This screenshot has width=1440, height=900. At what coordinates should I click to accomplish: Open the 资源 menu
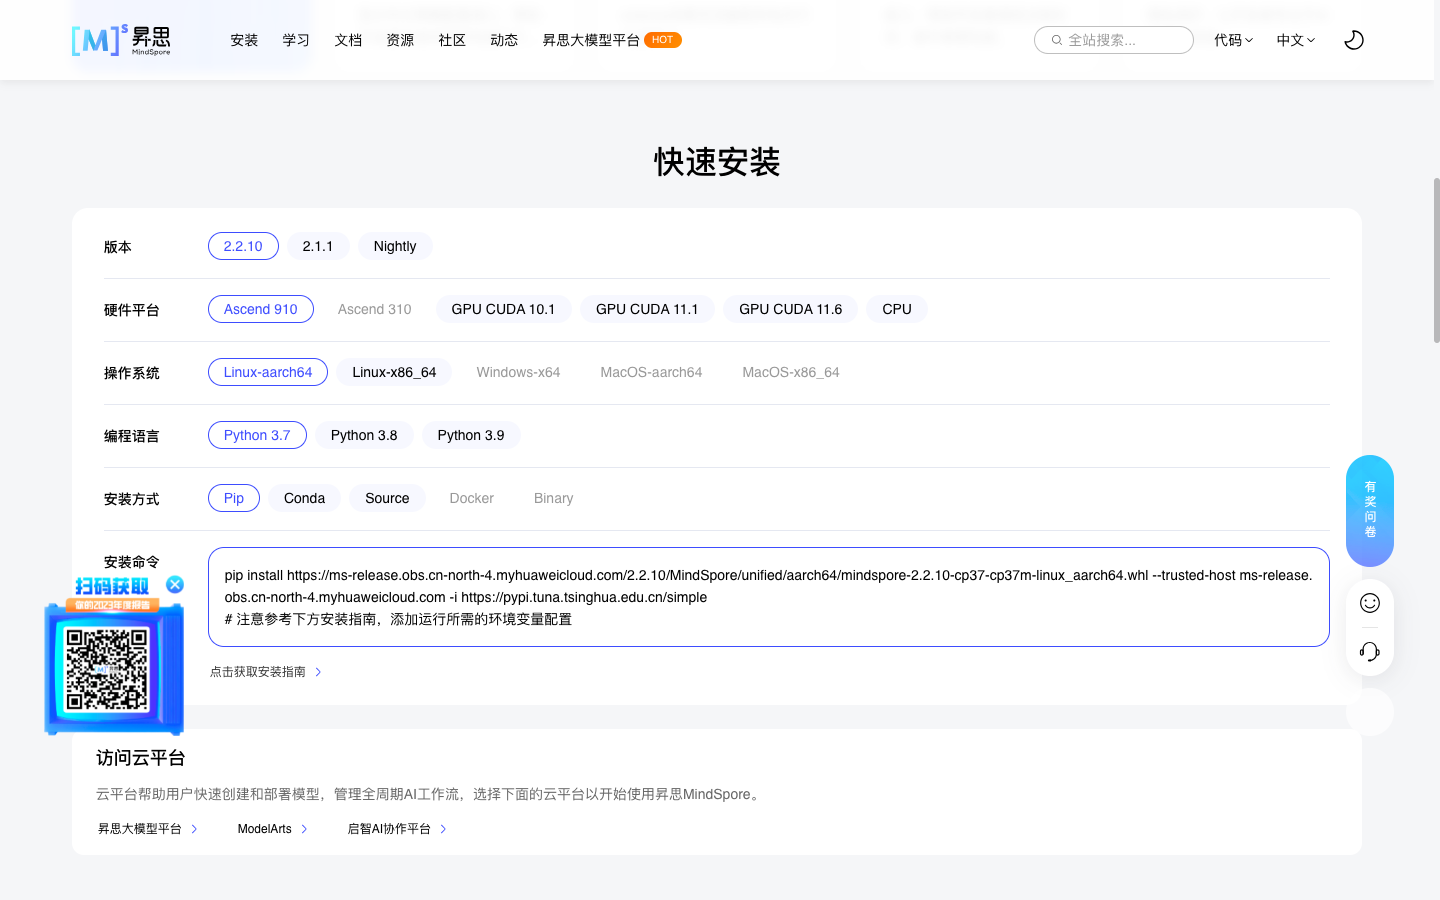(400, 40)
